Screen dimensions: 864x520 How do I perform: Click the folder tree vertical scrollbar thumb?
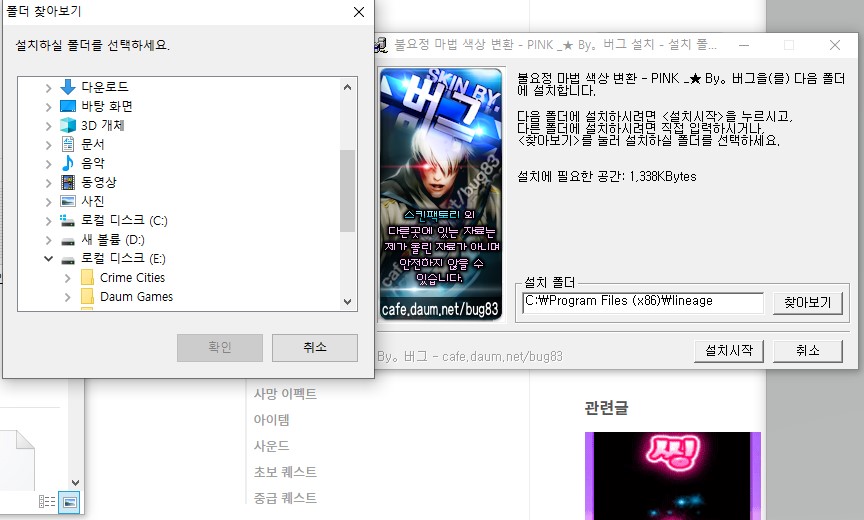click(347, 191)
